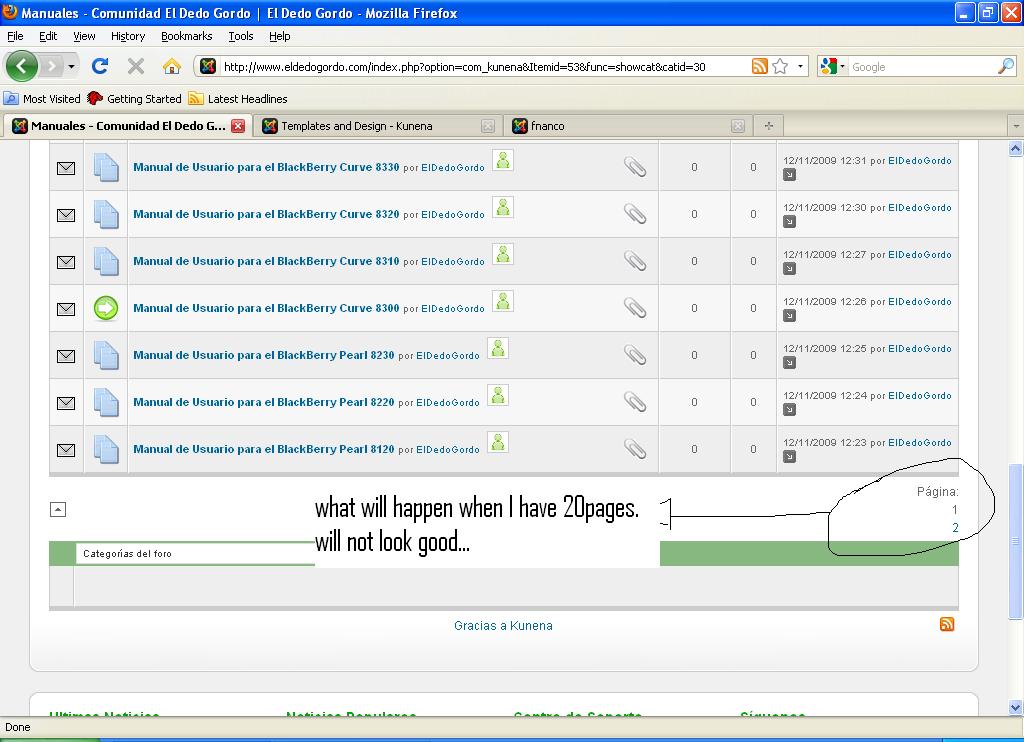Switch to Templates and Design - Kunena tab

356,126
